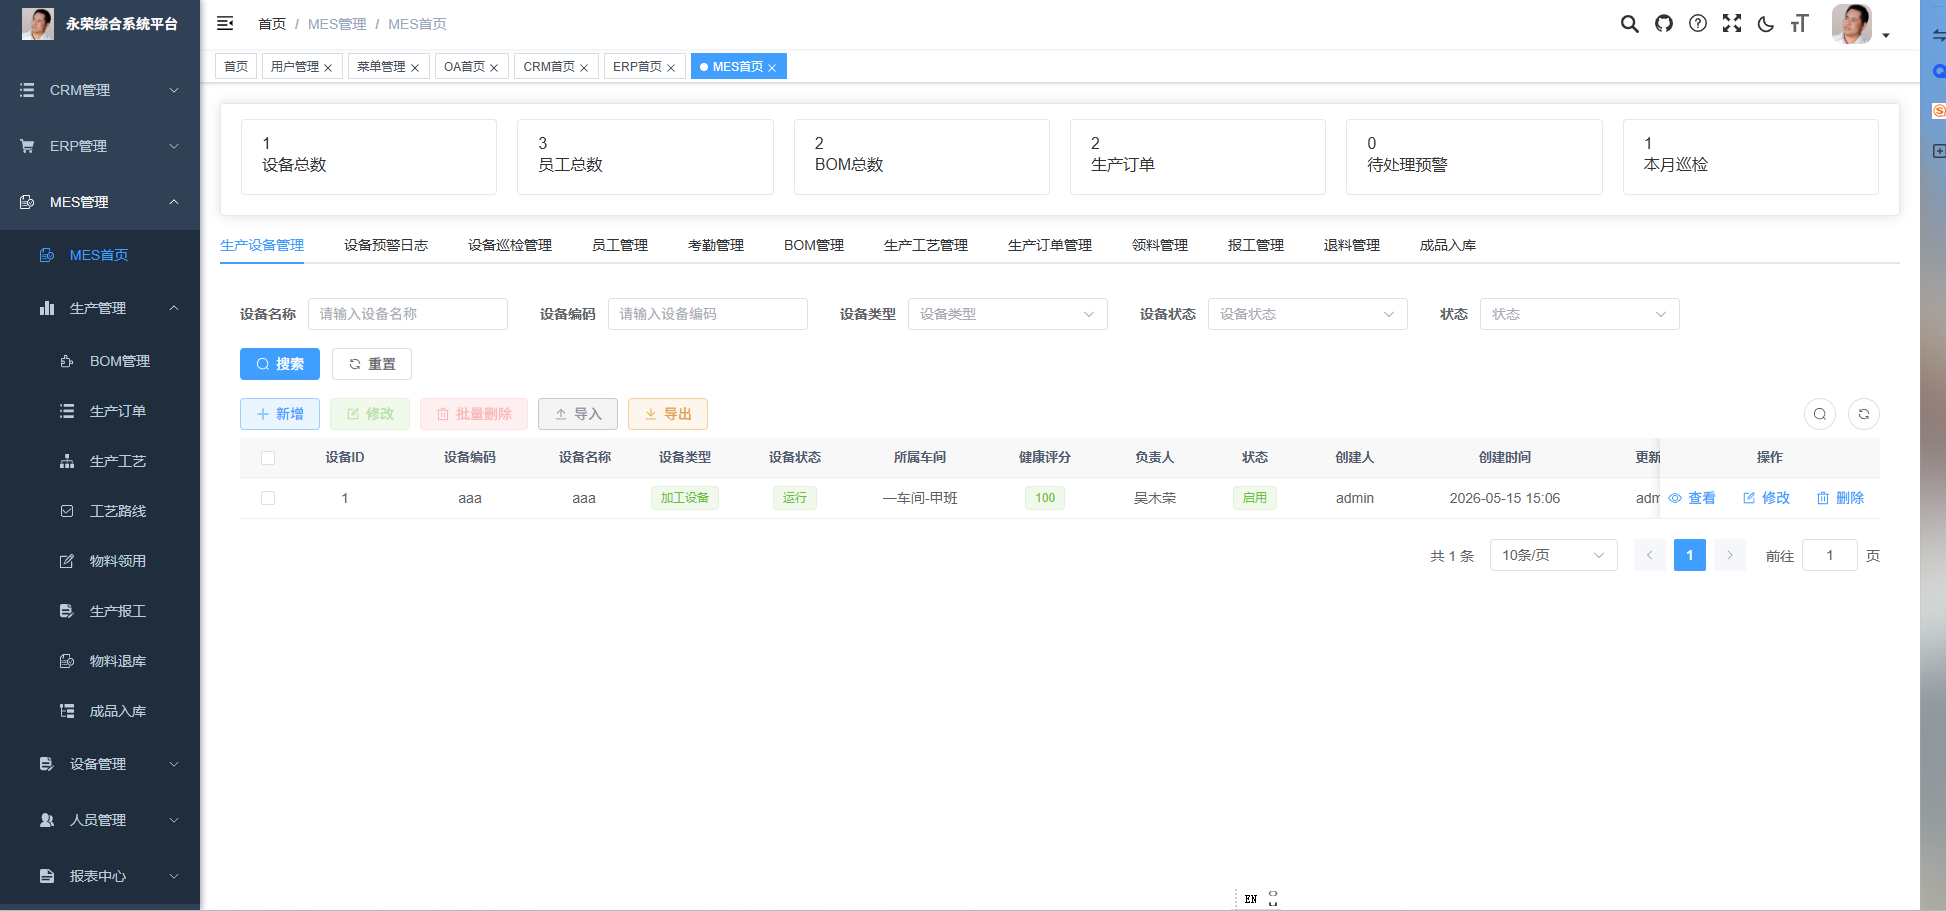
Task: Open the 待处理预警 statistic card
Action: [1474, 157]
